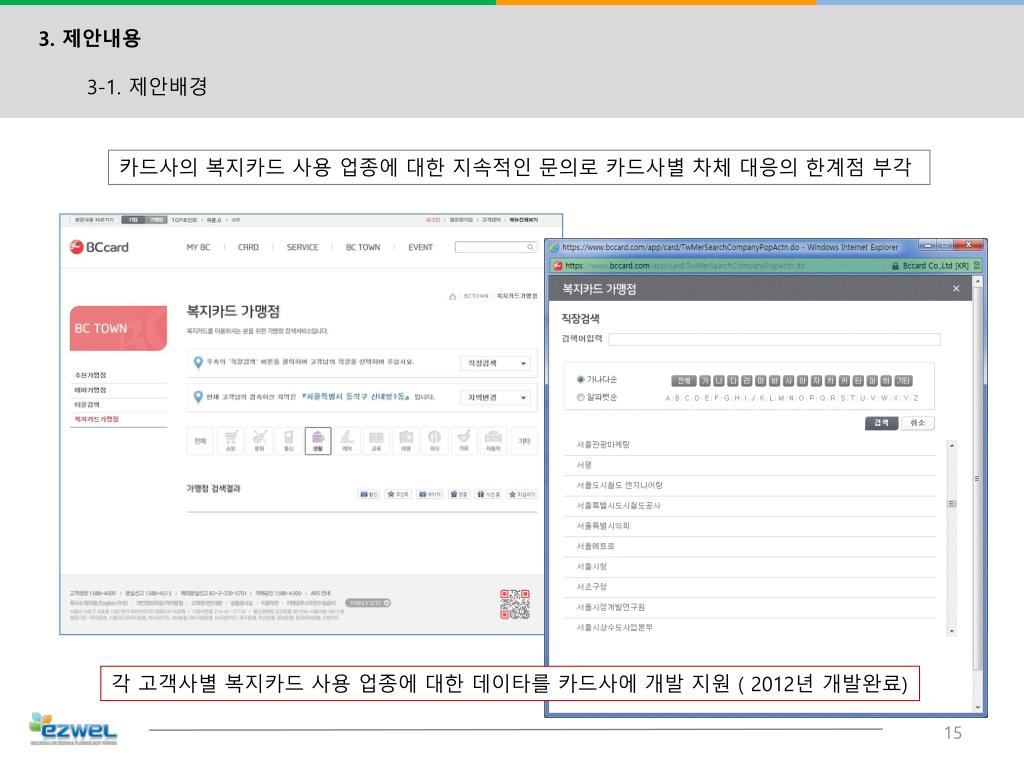Image resolution: width=1024 pixels, height=768 pixels.
Task: Select the dining fork-and-plate category icon
Action: pos(434,440)
